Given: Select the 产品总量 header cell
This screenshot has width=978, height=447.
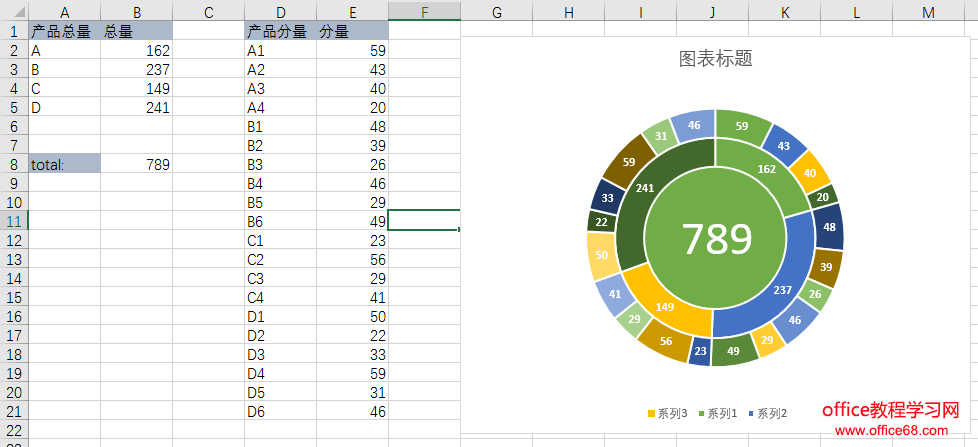Looking at the screenshot, I should click(x=64, y=31).
